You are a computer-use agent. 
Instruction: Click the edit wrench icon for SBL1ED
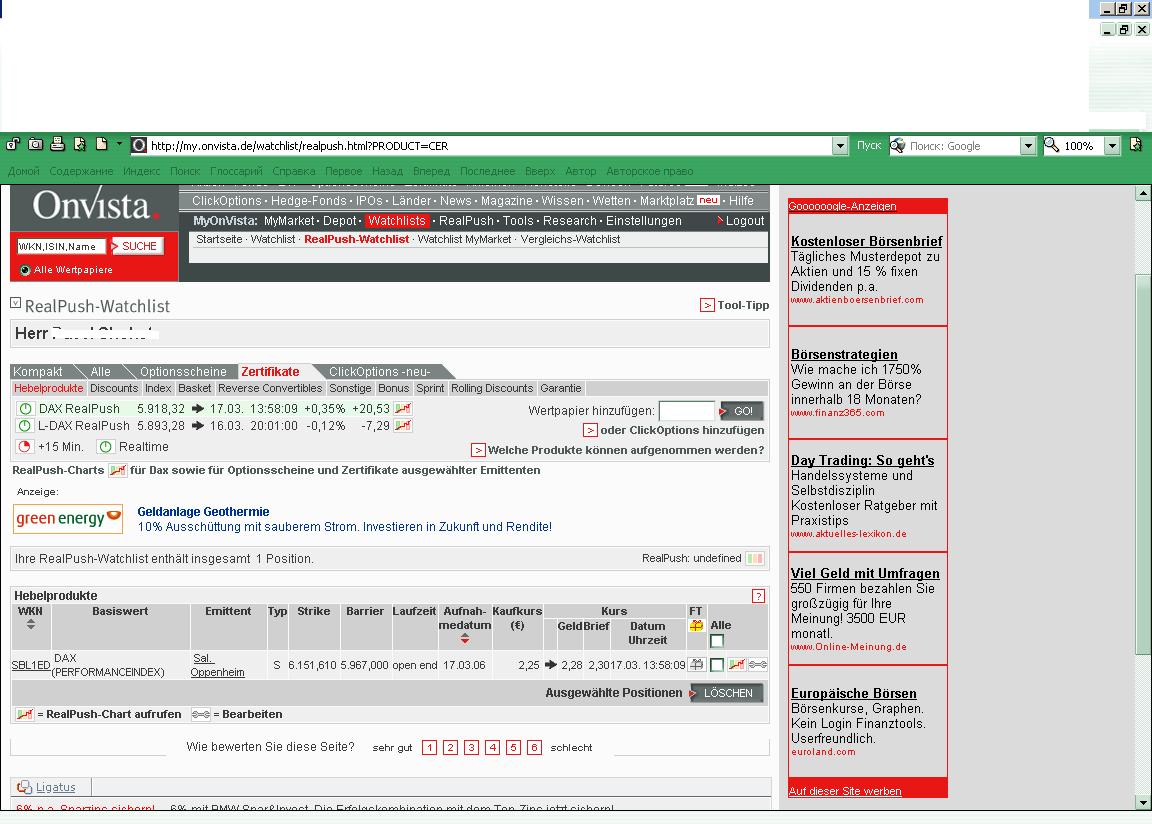point(758,665)
